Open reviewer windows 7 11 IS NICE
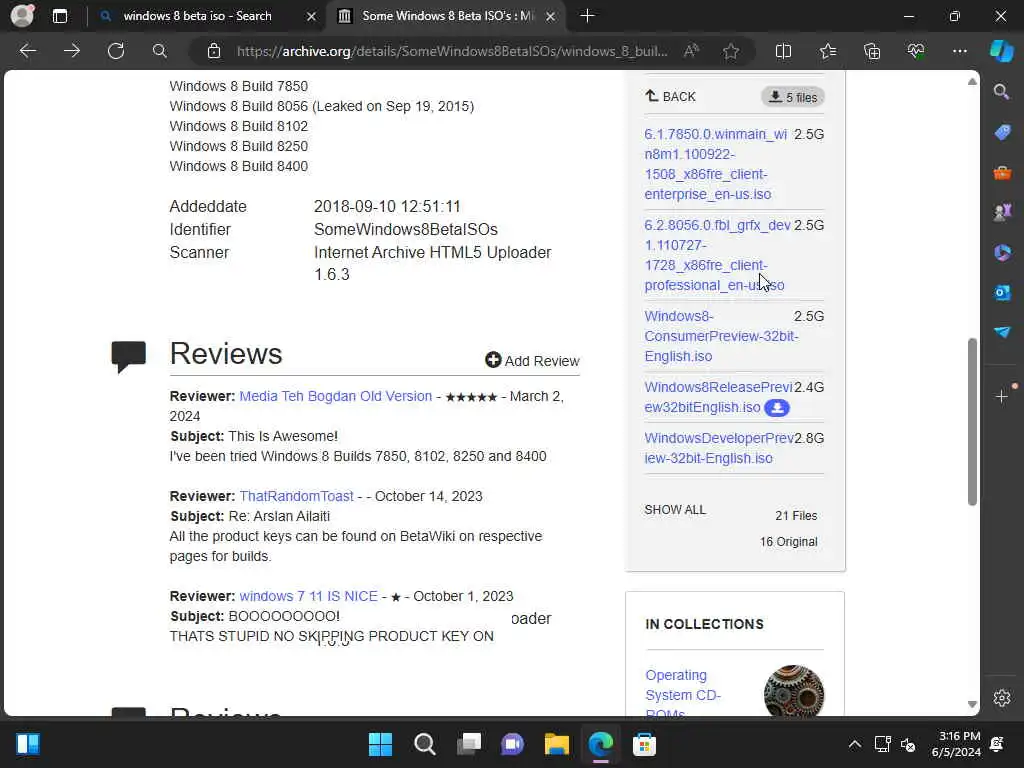1024x768 pixels. [x=308, y=596]
